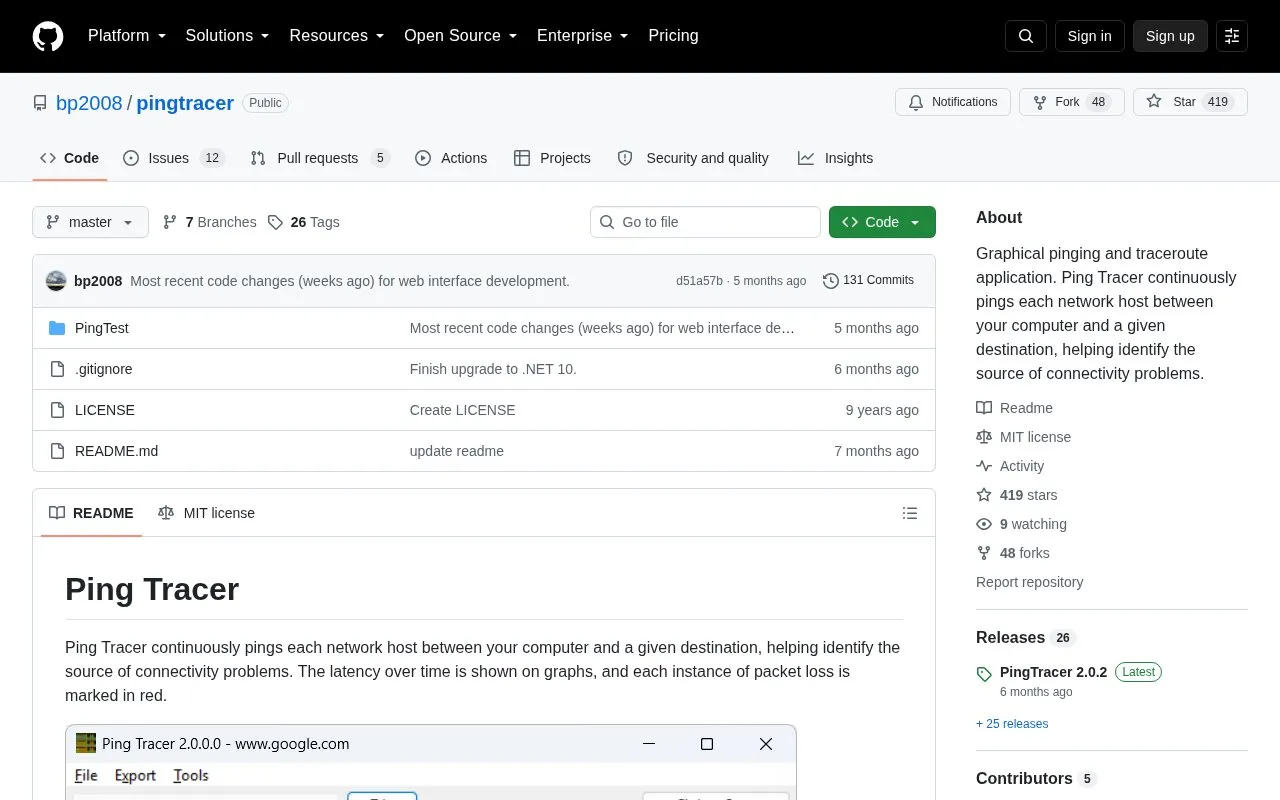This screenshot has height=800, width=1280.
Task: Open the Insights tab
Action: (x=835, y=158)
